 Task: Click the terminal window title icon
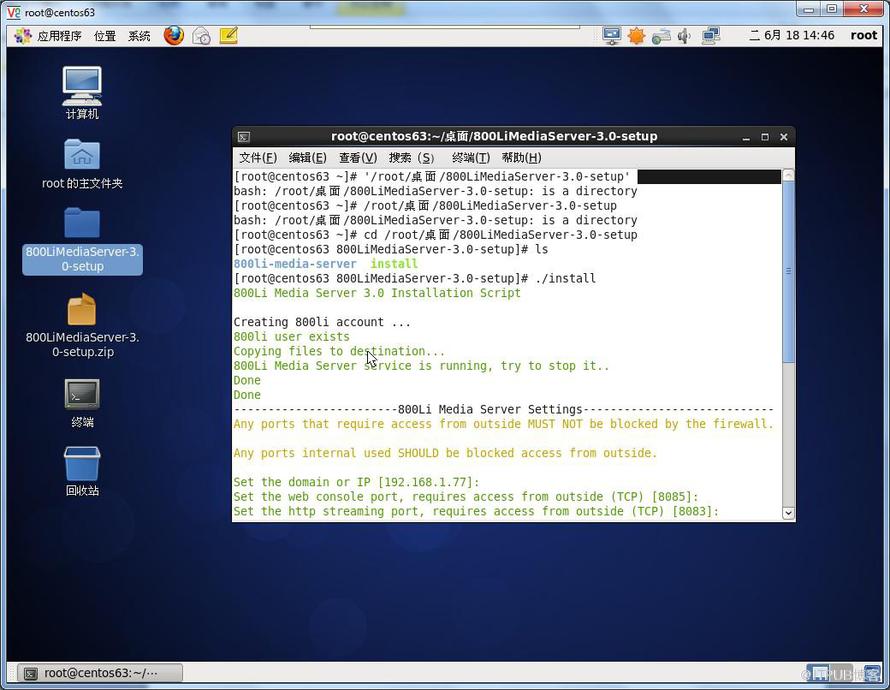pos(244,137)
